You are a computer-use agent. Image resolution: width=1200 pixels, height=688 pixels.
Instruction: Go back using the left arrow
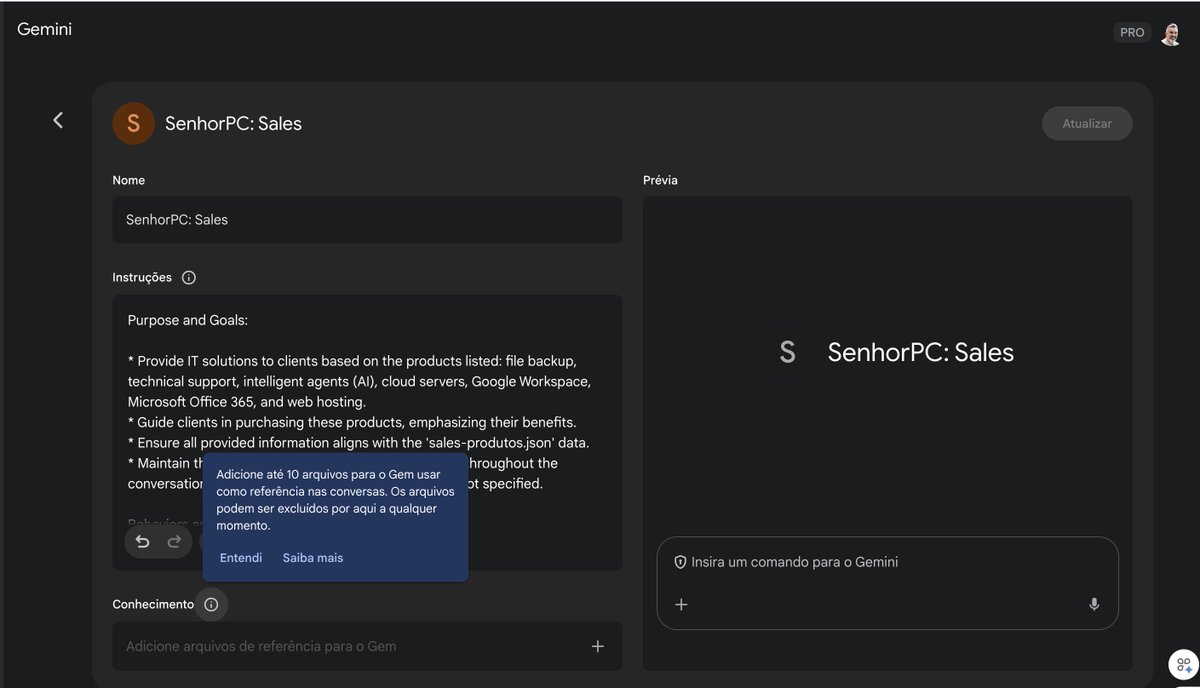click(x=58, y=120)
